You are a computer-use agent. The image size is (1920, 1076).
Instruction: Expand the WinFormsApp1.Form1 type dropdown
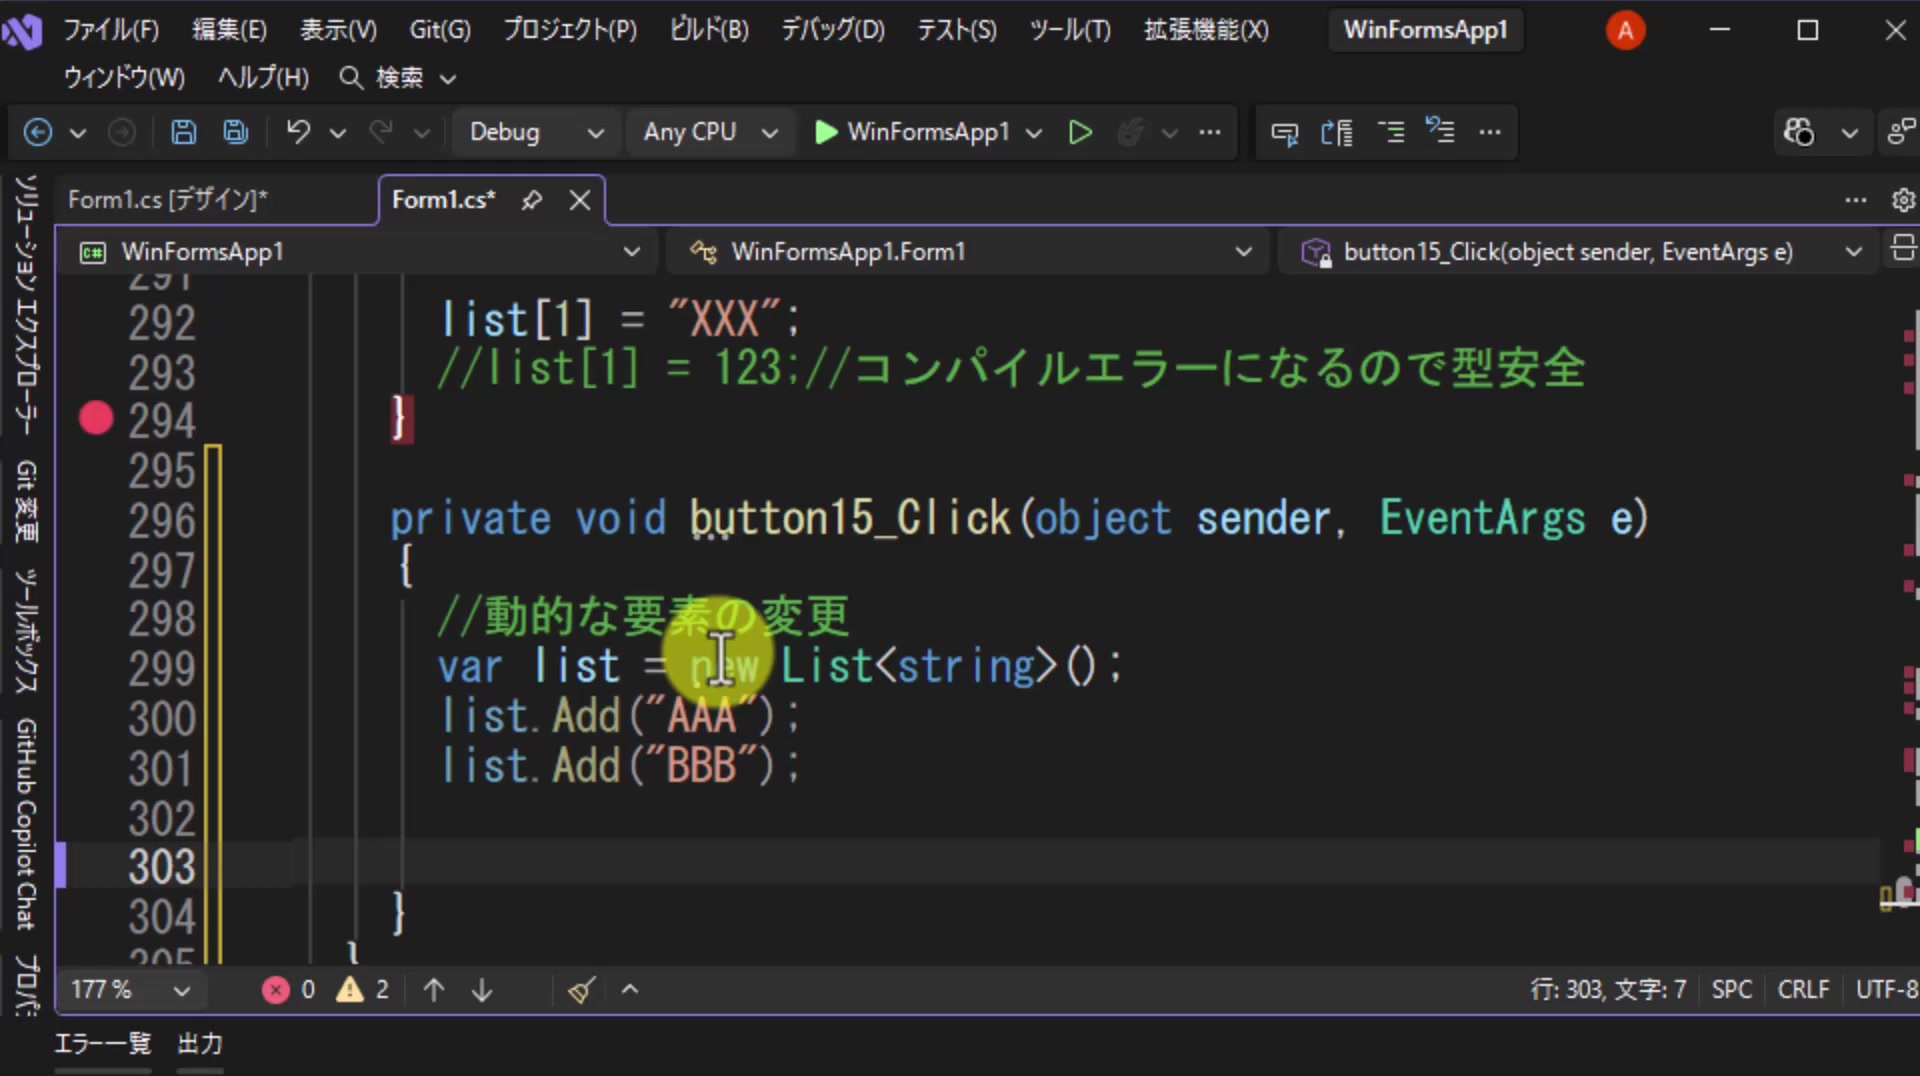[971, 252]
